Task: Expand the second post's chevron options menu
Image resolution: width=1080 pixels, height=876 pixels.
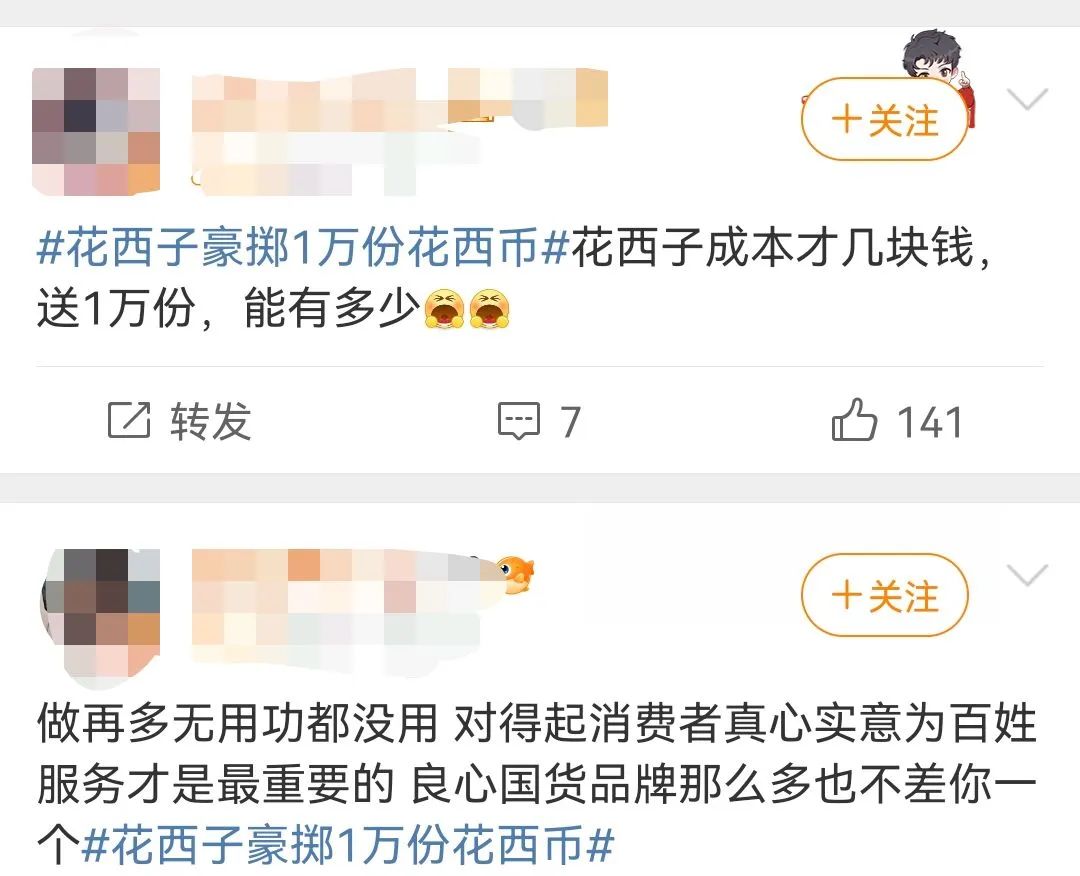Action: (1026, 574)
